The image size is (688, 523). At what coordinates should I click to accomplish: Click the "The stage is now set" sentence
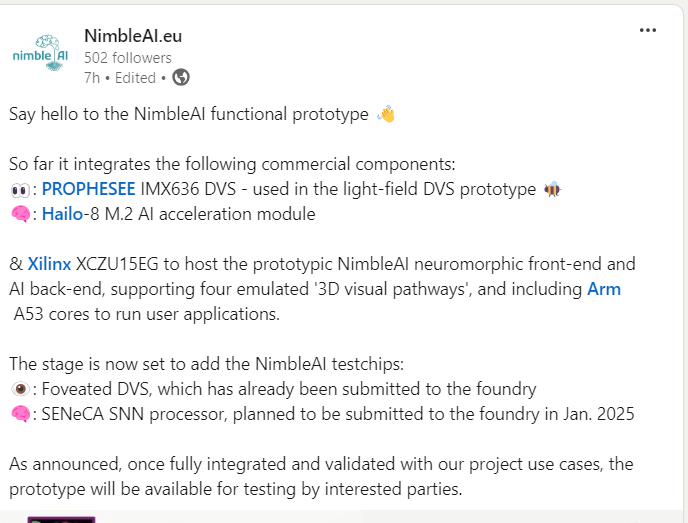coord(218,364)
